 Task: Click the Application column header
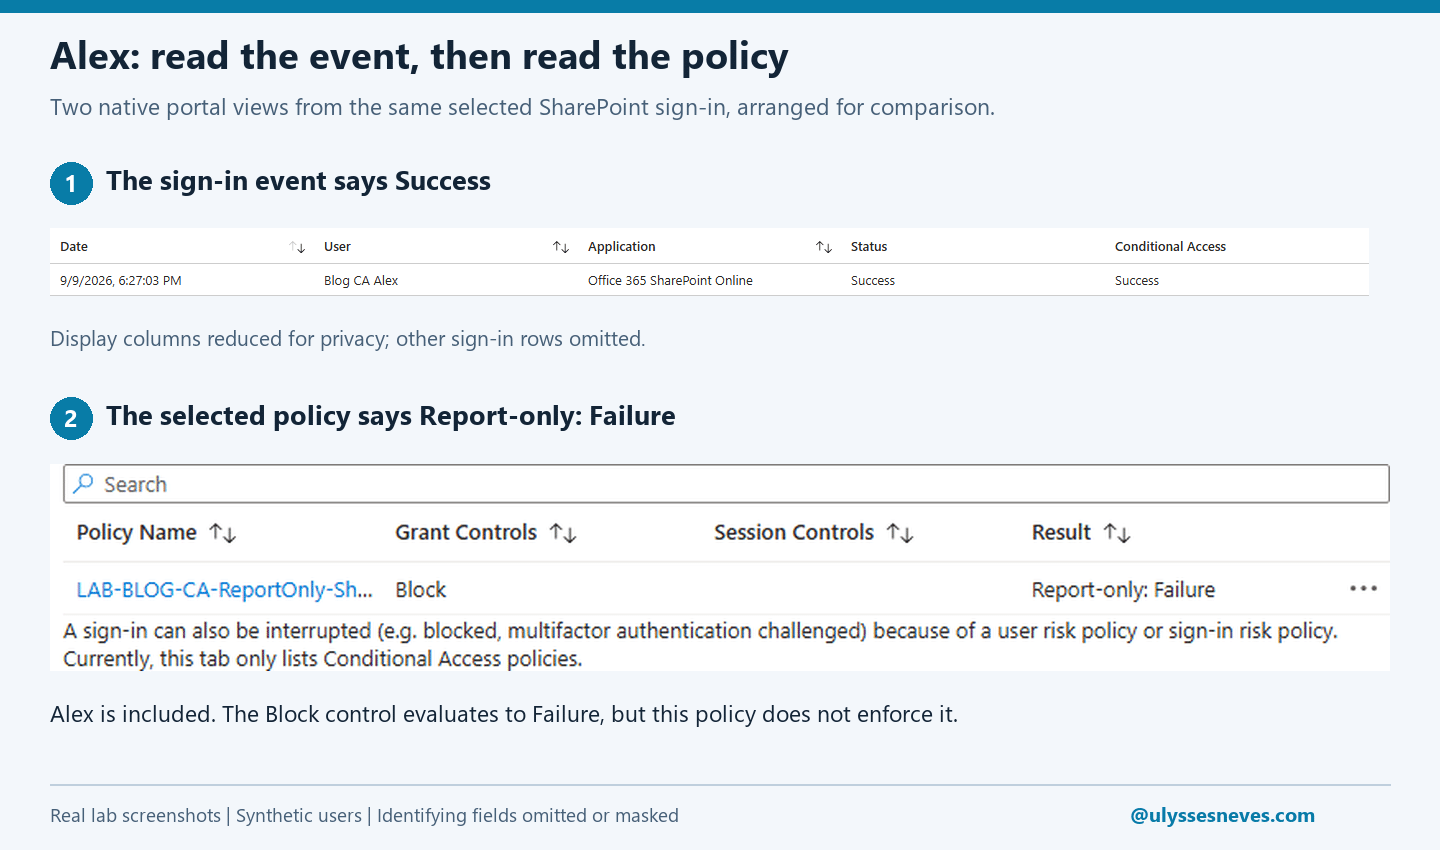(622, 247)
